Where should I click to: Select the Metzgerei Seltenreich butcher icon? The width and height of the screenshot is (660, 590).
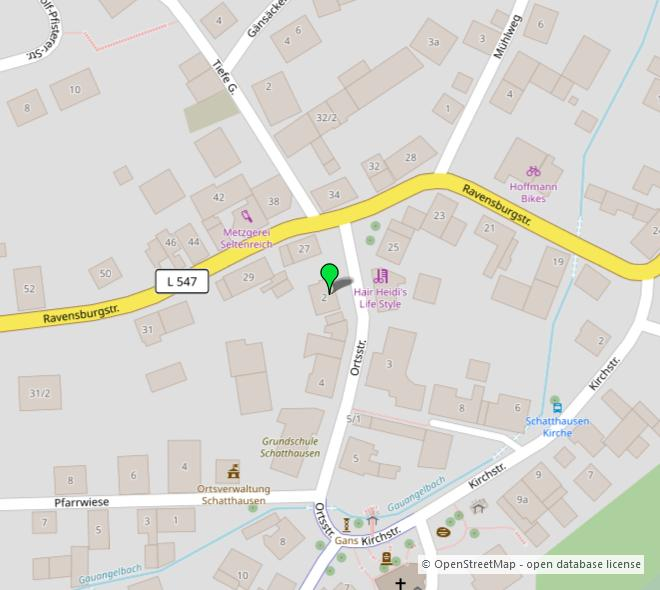pos(247,217)
